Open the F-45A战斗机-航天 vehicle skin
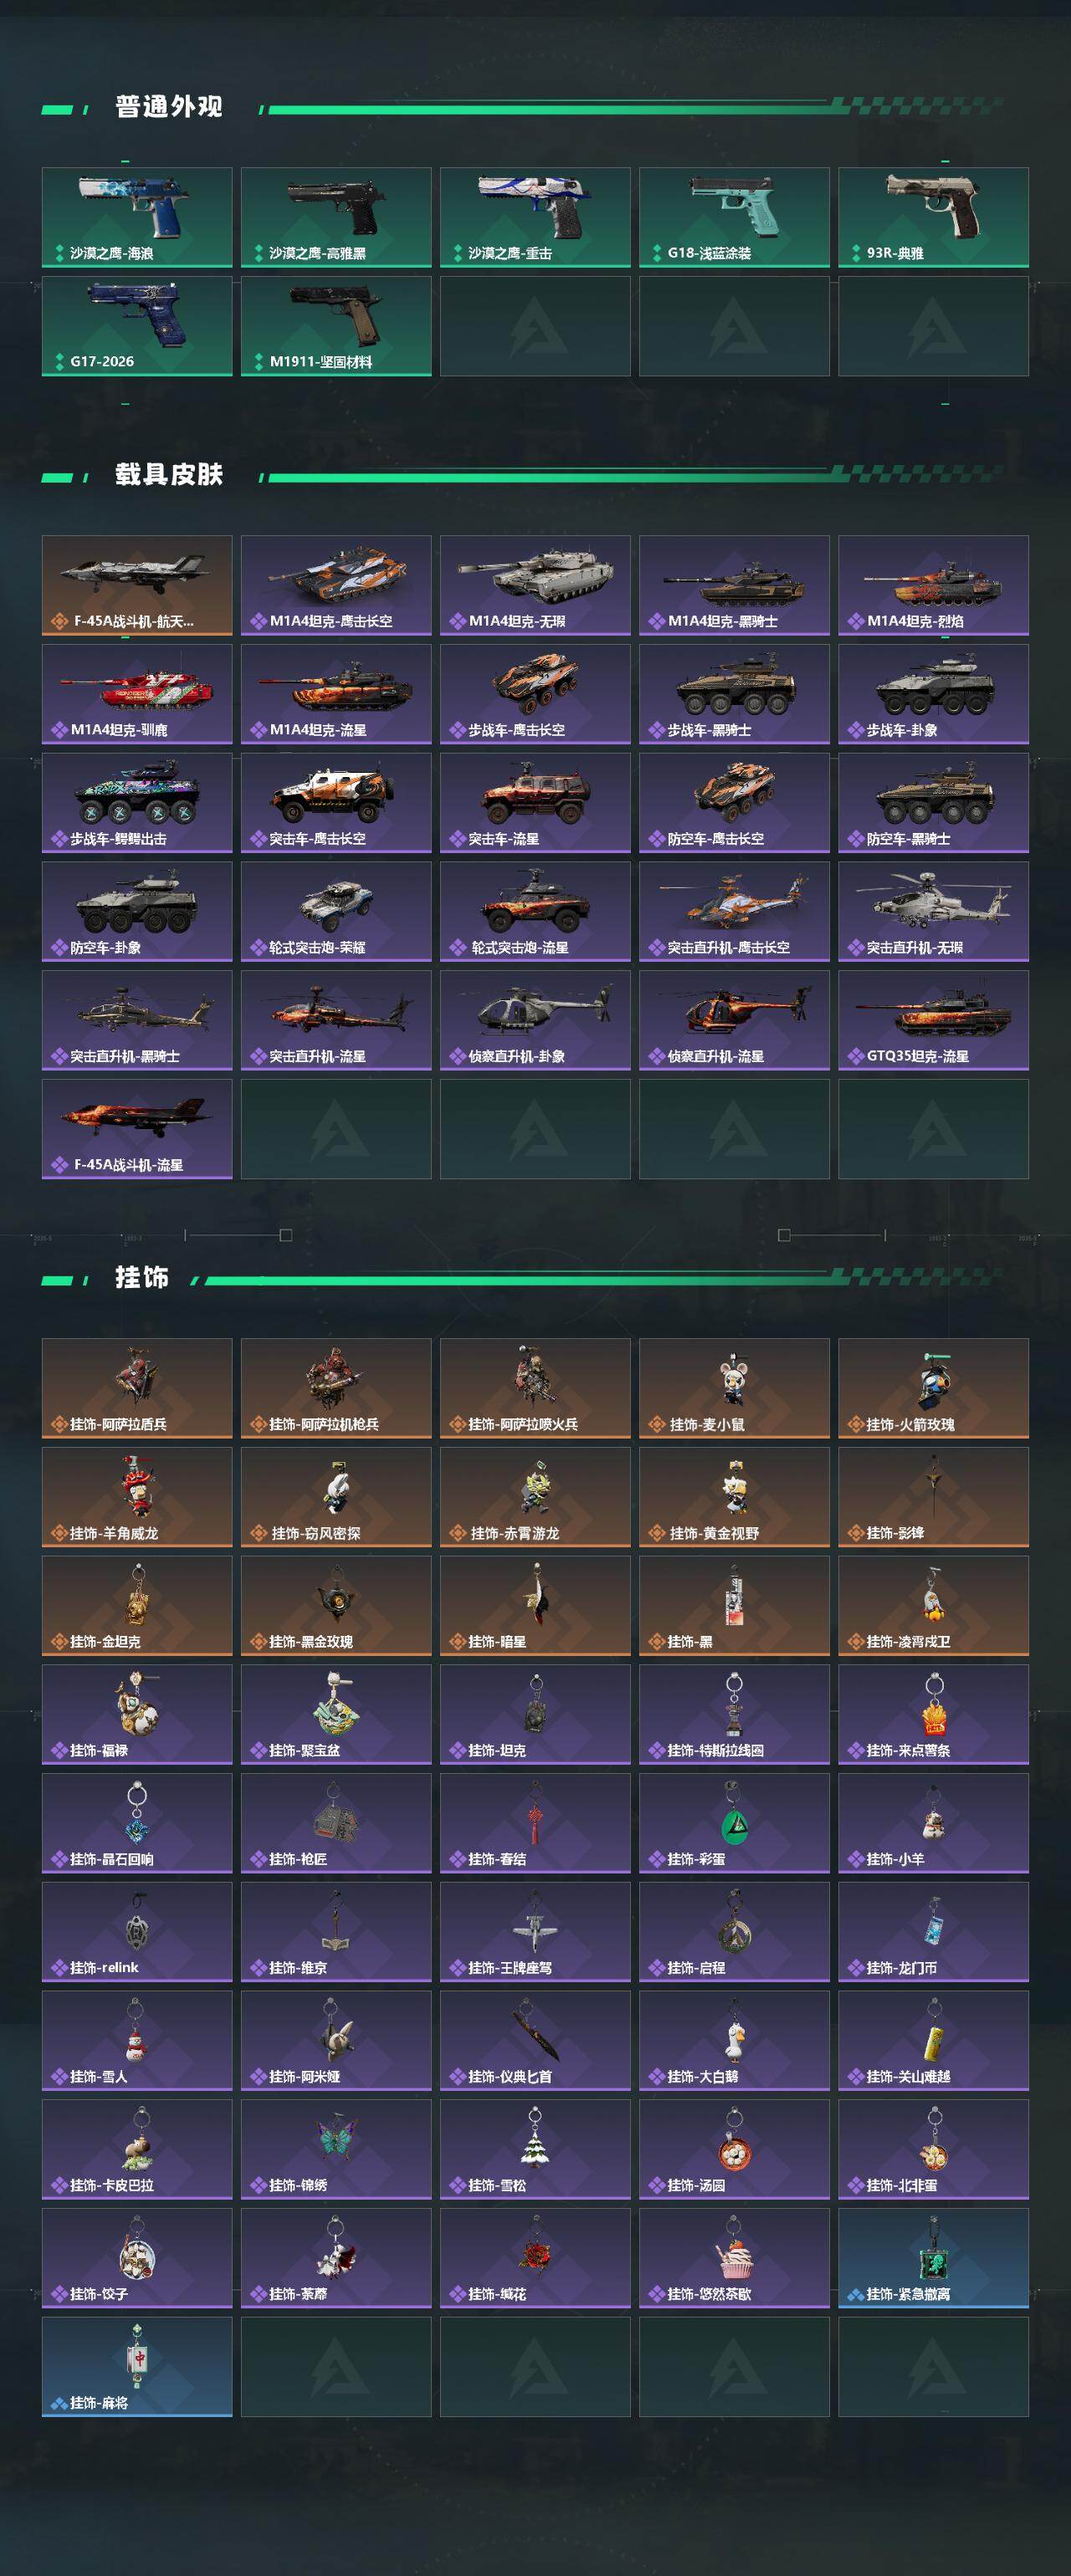 tap(137, 585)
